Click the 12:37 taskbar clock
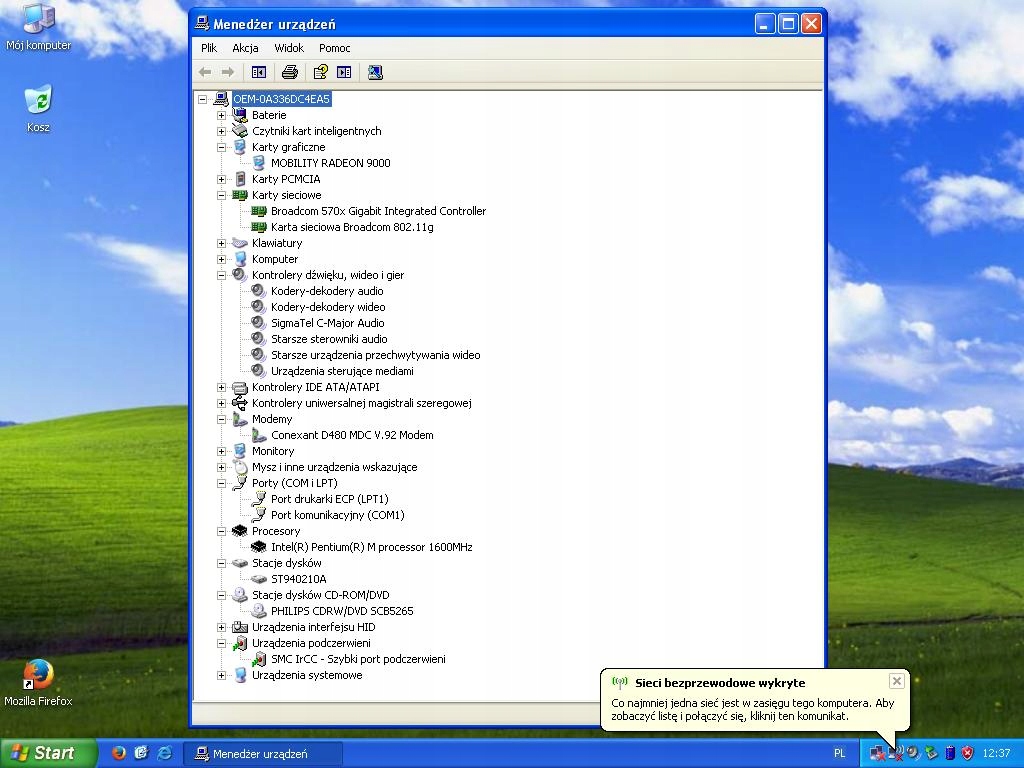Viewport: 1024px width, 768px height. [x=996, y=754]
